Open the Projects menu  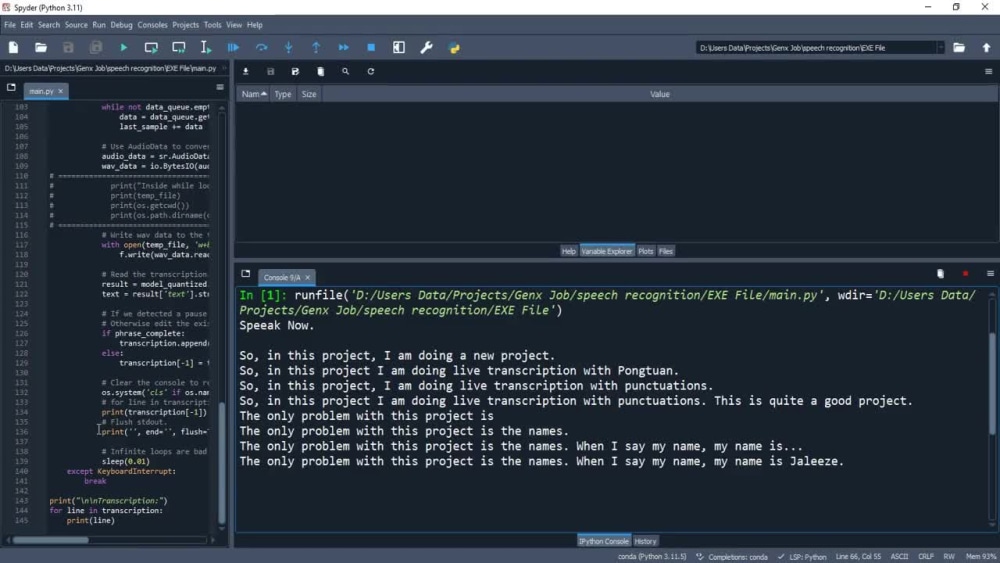[x=186, y=25]
